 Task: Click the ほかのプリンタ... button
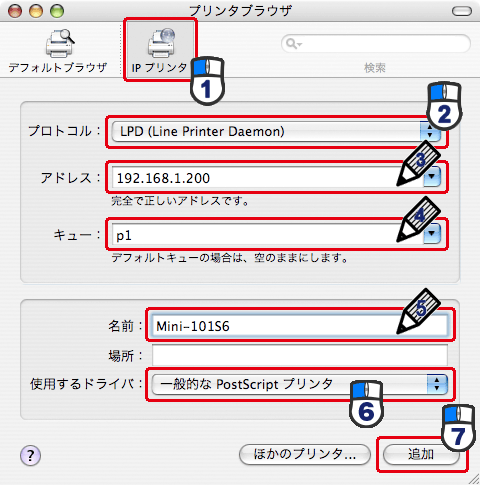(305, 454)
